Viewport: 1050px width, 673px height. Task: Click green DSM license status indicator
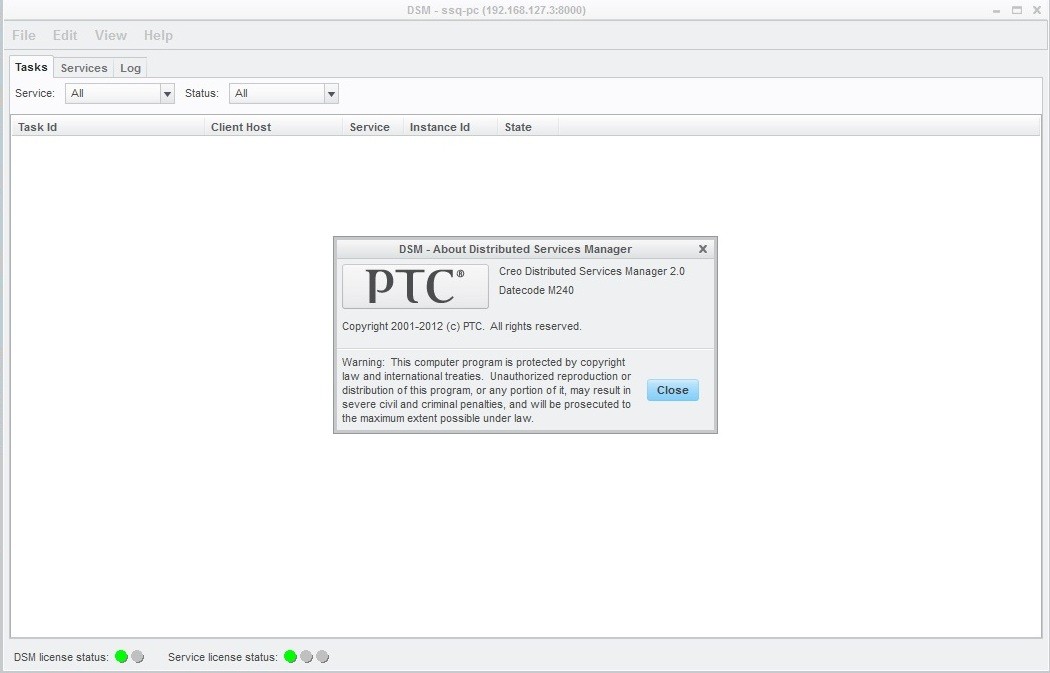(x=121, y=656)
